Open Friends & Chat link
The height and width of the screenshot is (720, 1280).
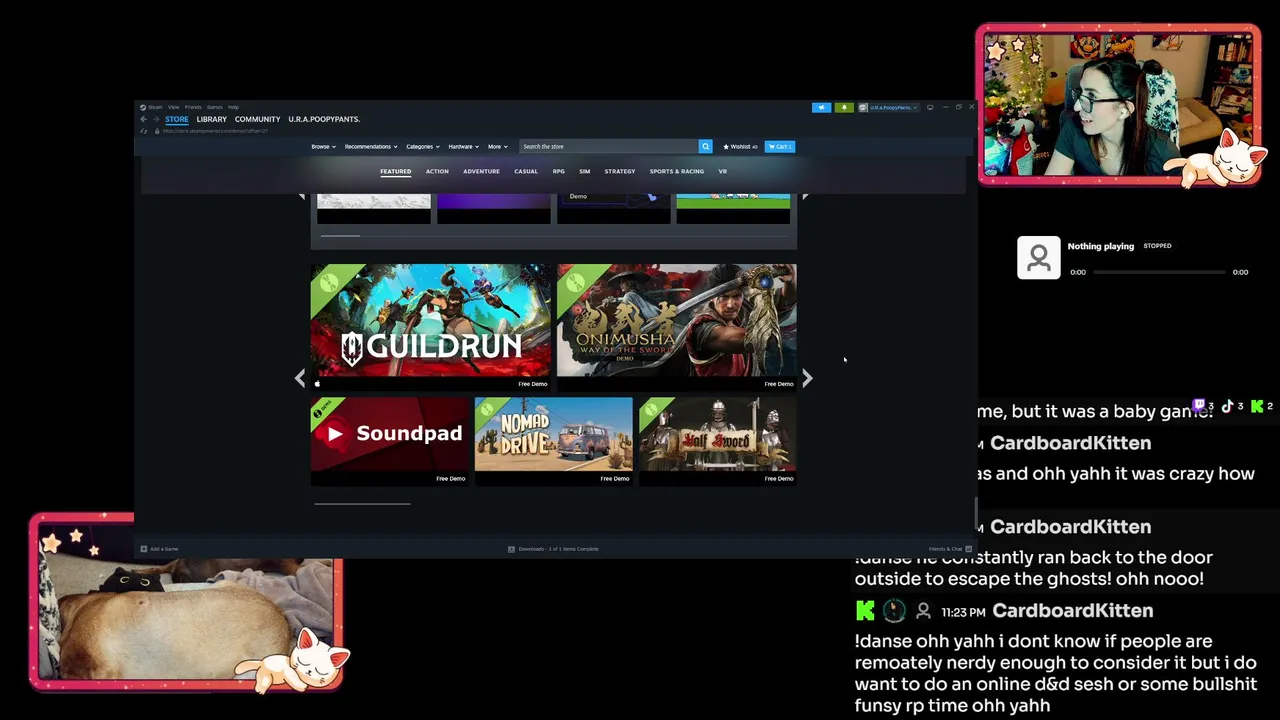tap(945, 549)
